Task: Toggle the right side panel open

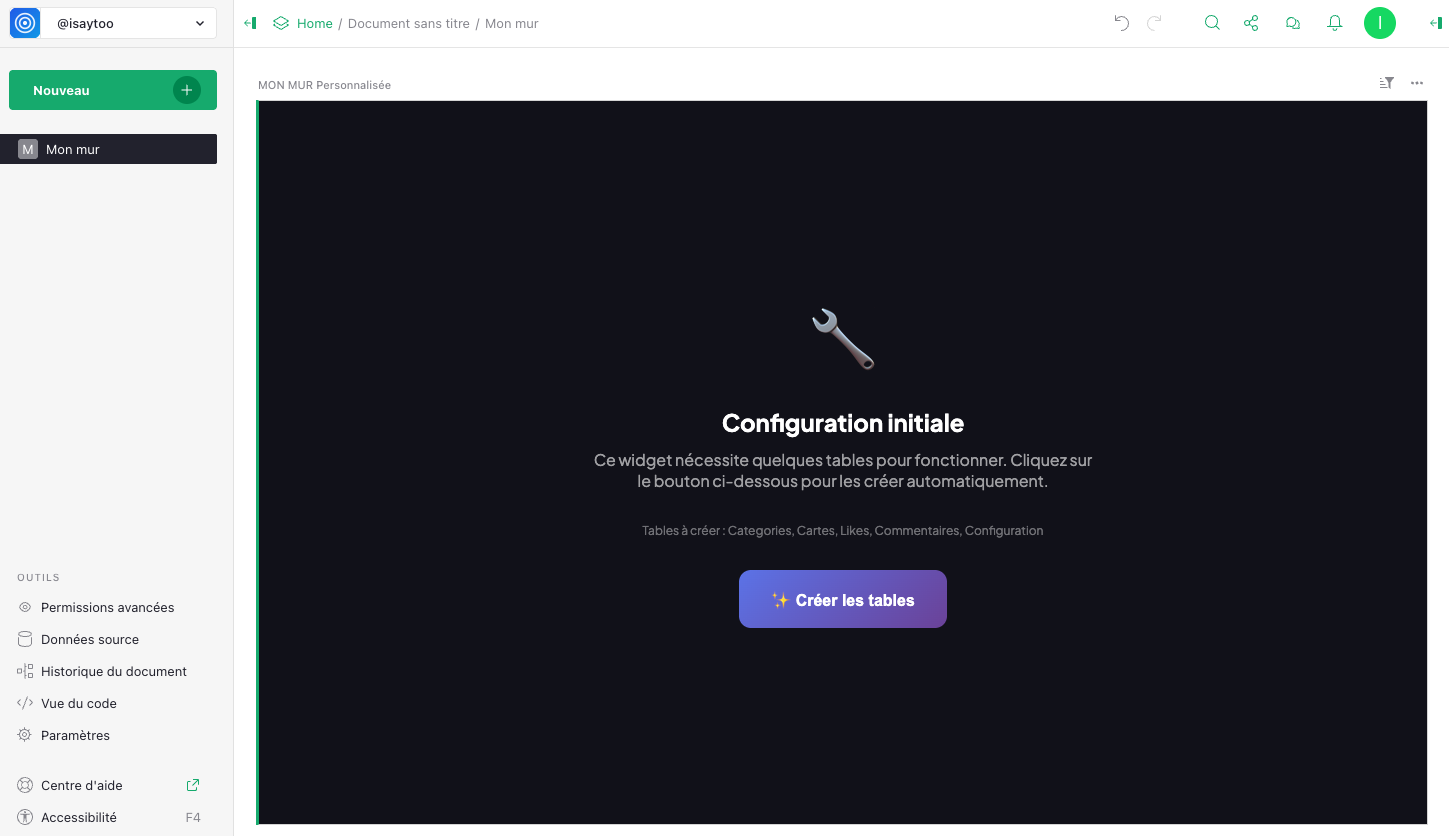Action: tap(1435, 23)
